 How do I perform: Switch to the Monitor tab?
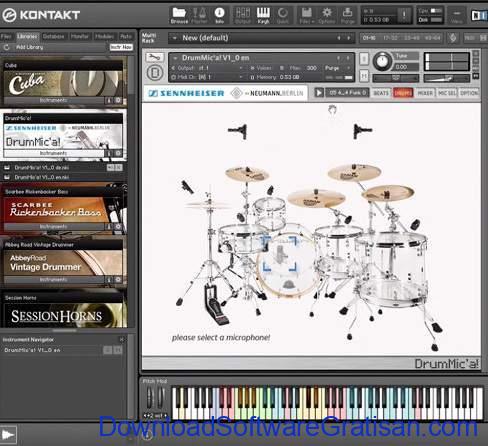(x=80, y=36)
